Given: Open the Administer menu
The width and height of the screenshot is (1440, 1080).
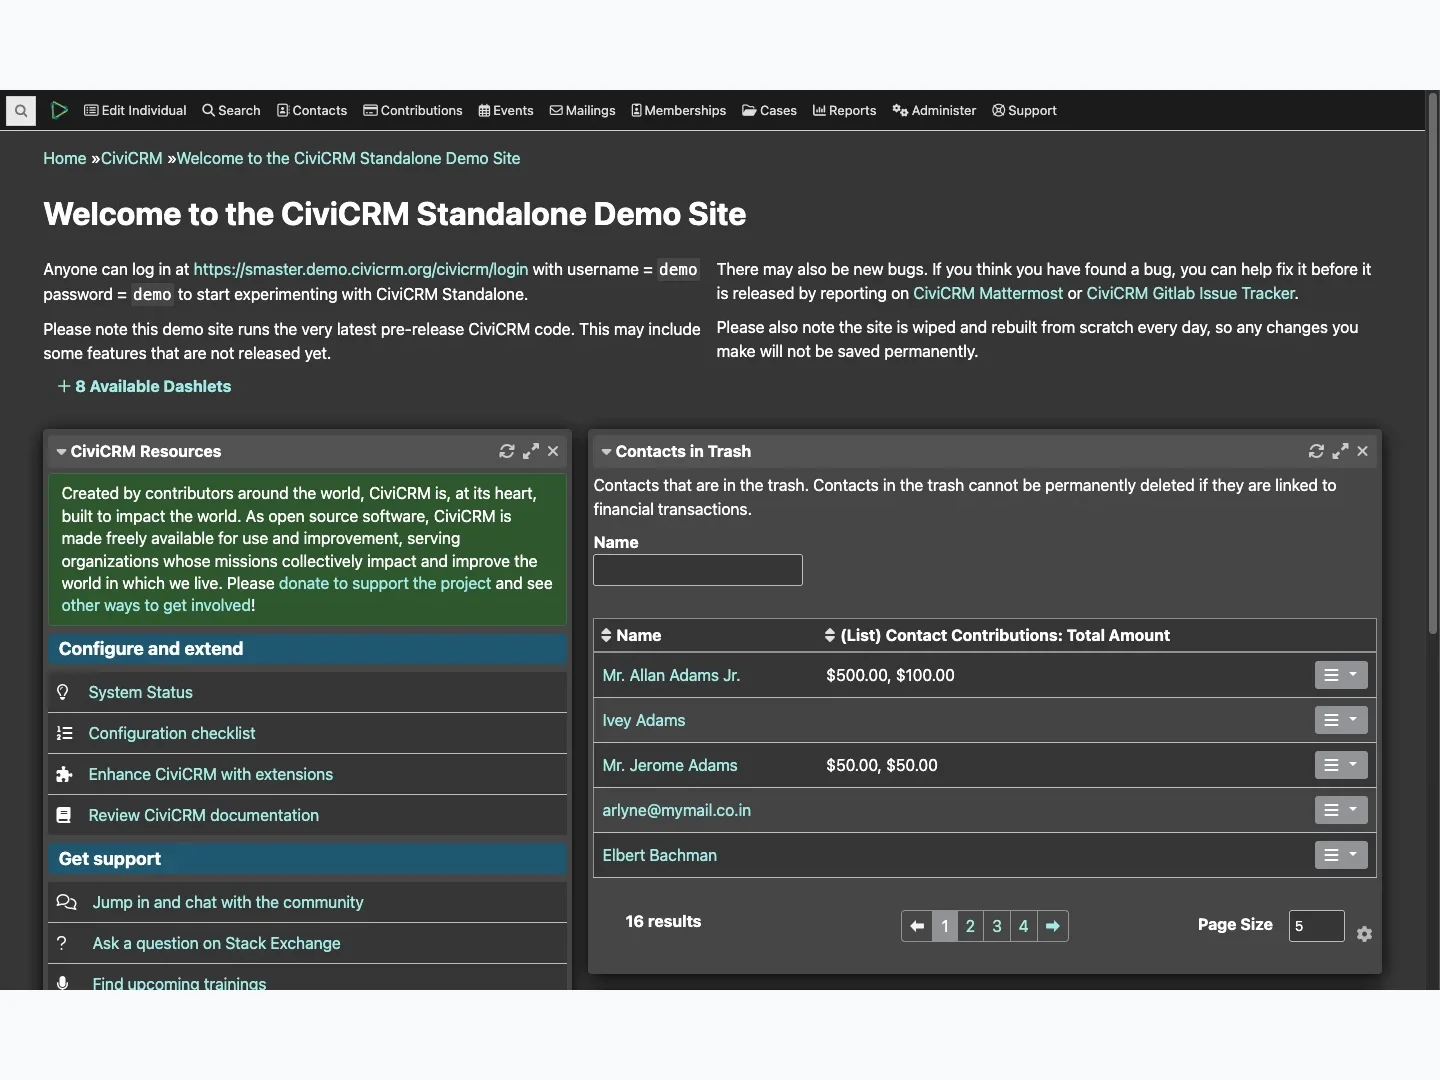Looking at the screenshot, I should [934, 110].
